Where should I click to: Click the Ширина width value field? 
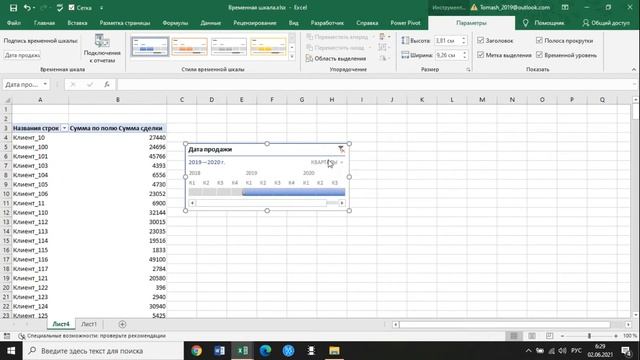click(x=447, y=55)
